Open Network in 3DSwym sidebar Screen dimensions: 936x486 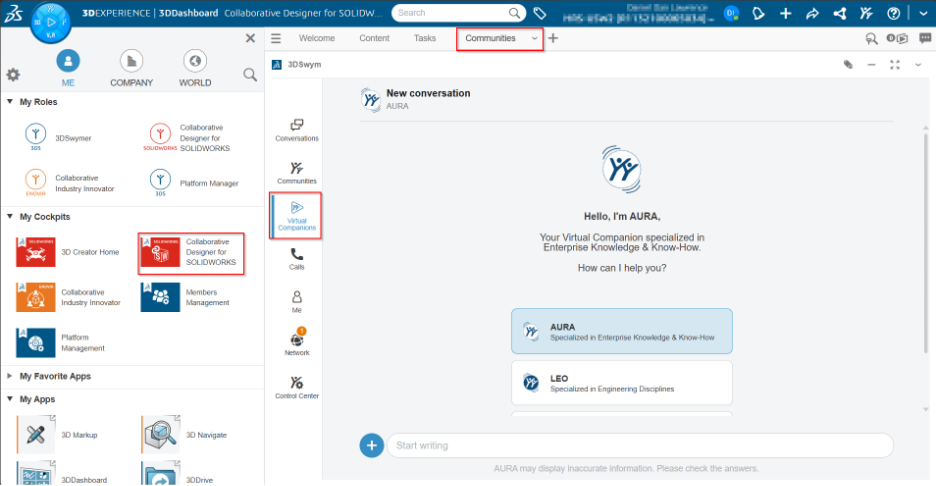click(x=297, y=342)
